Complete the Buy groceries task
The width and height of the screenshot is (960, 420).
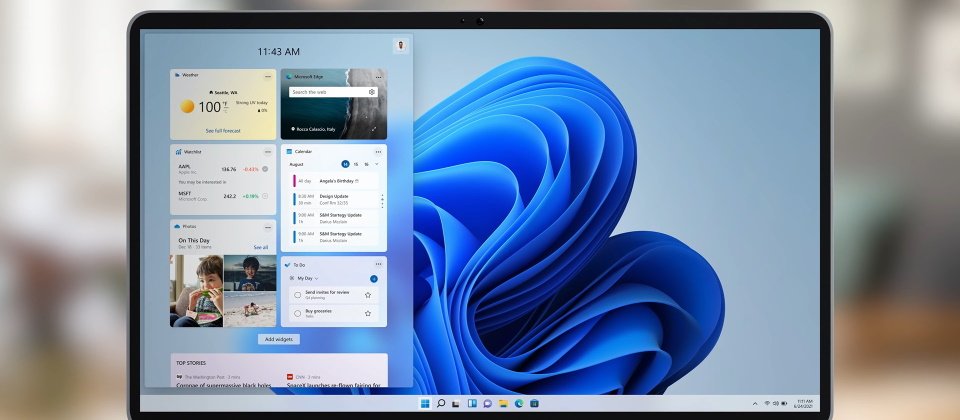point(298,313)
